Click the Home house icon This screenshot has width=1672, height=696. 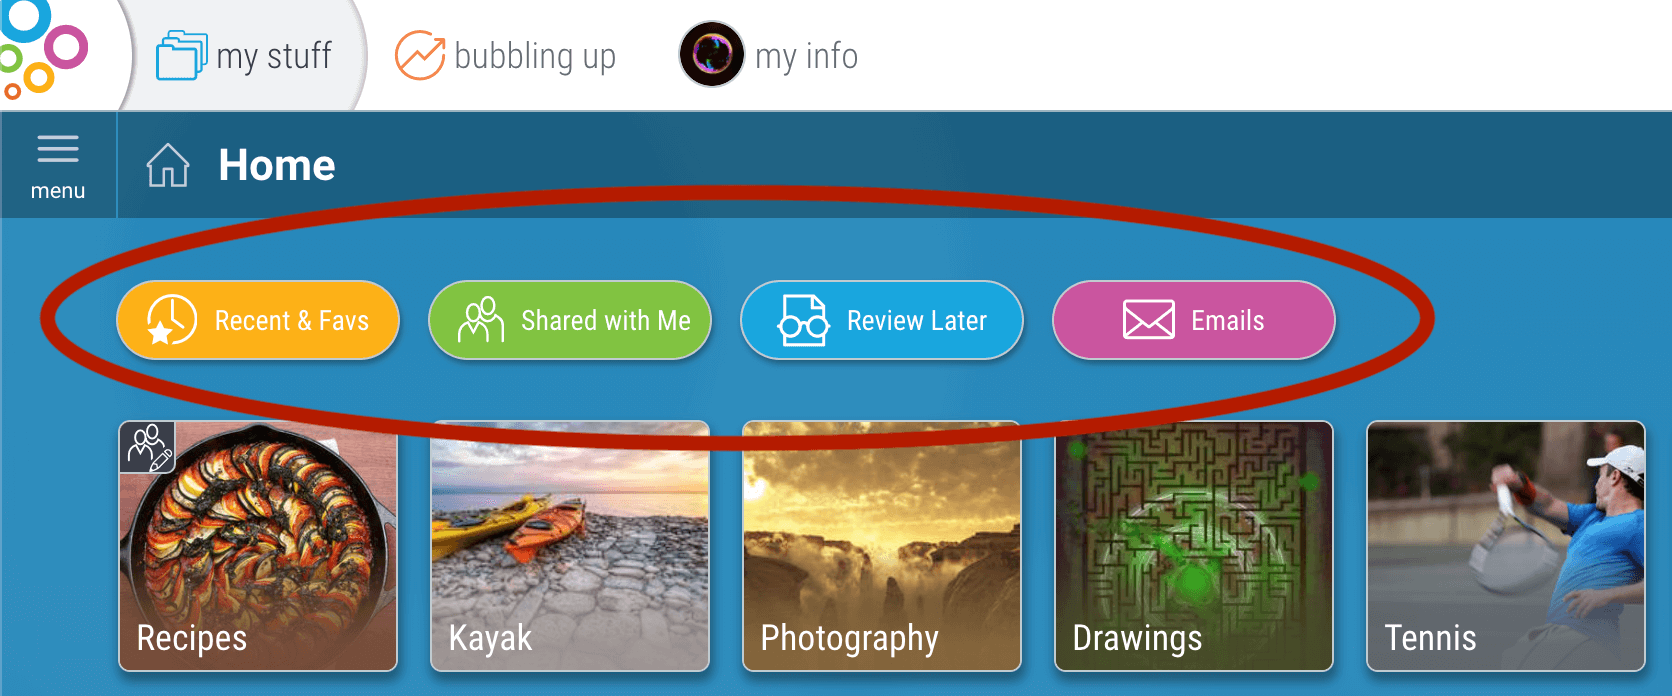pos(168,165)
